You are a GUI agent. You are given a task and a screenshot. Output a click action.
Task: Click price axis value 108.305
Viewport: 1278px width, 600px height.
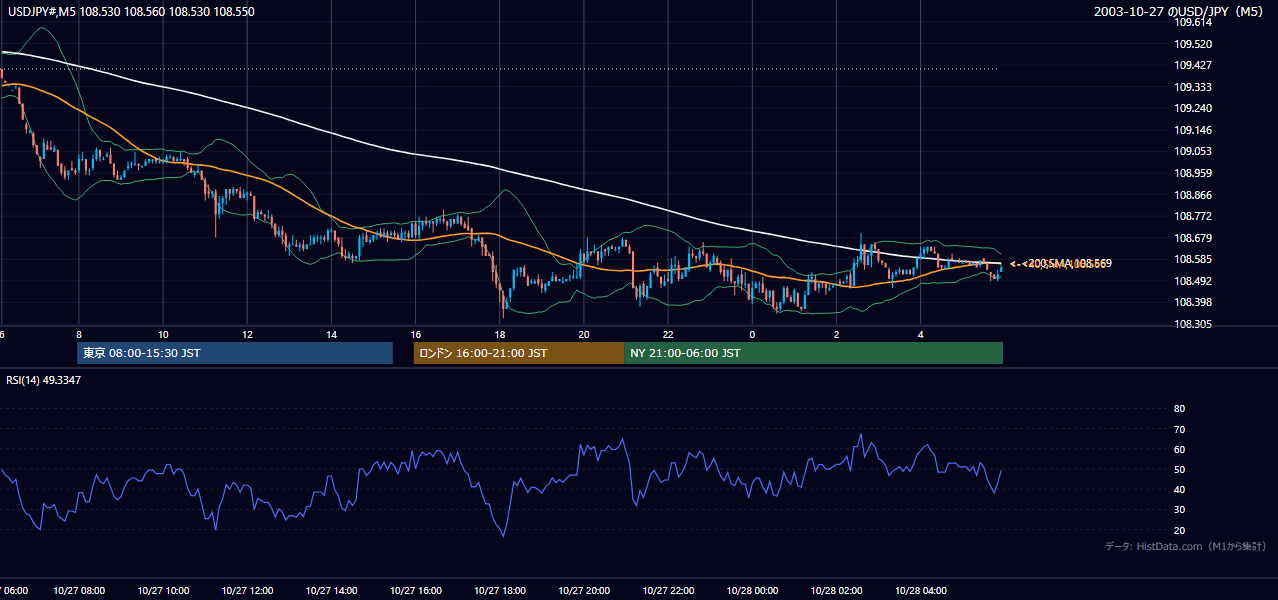point(1193,324)
